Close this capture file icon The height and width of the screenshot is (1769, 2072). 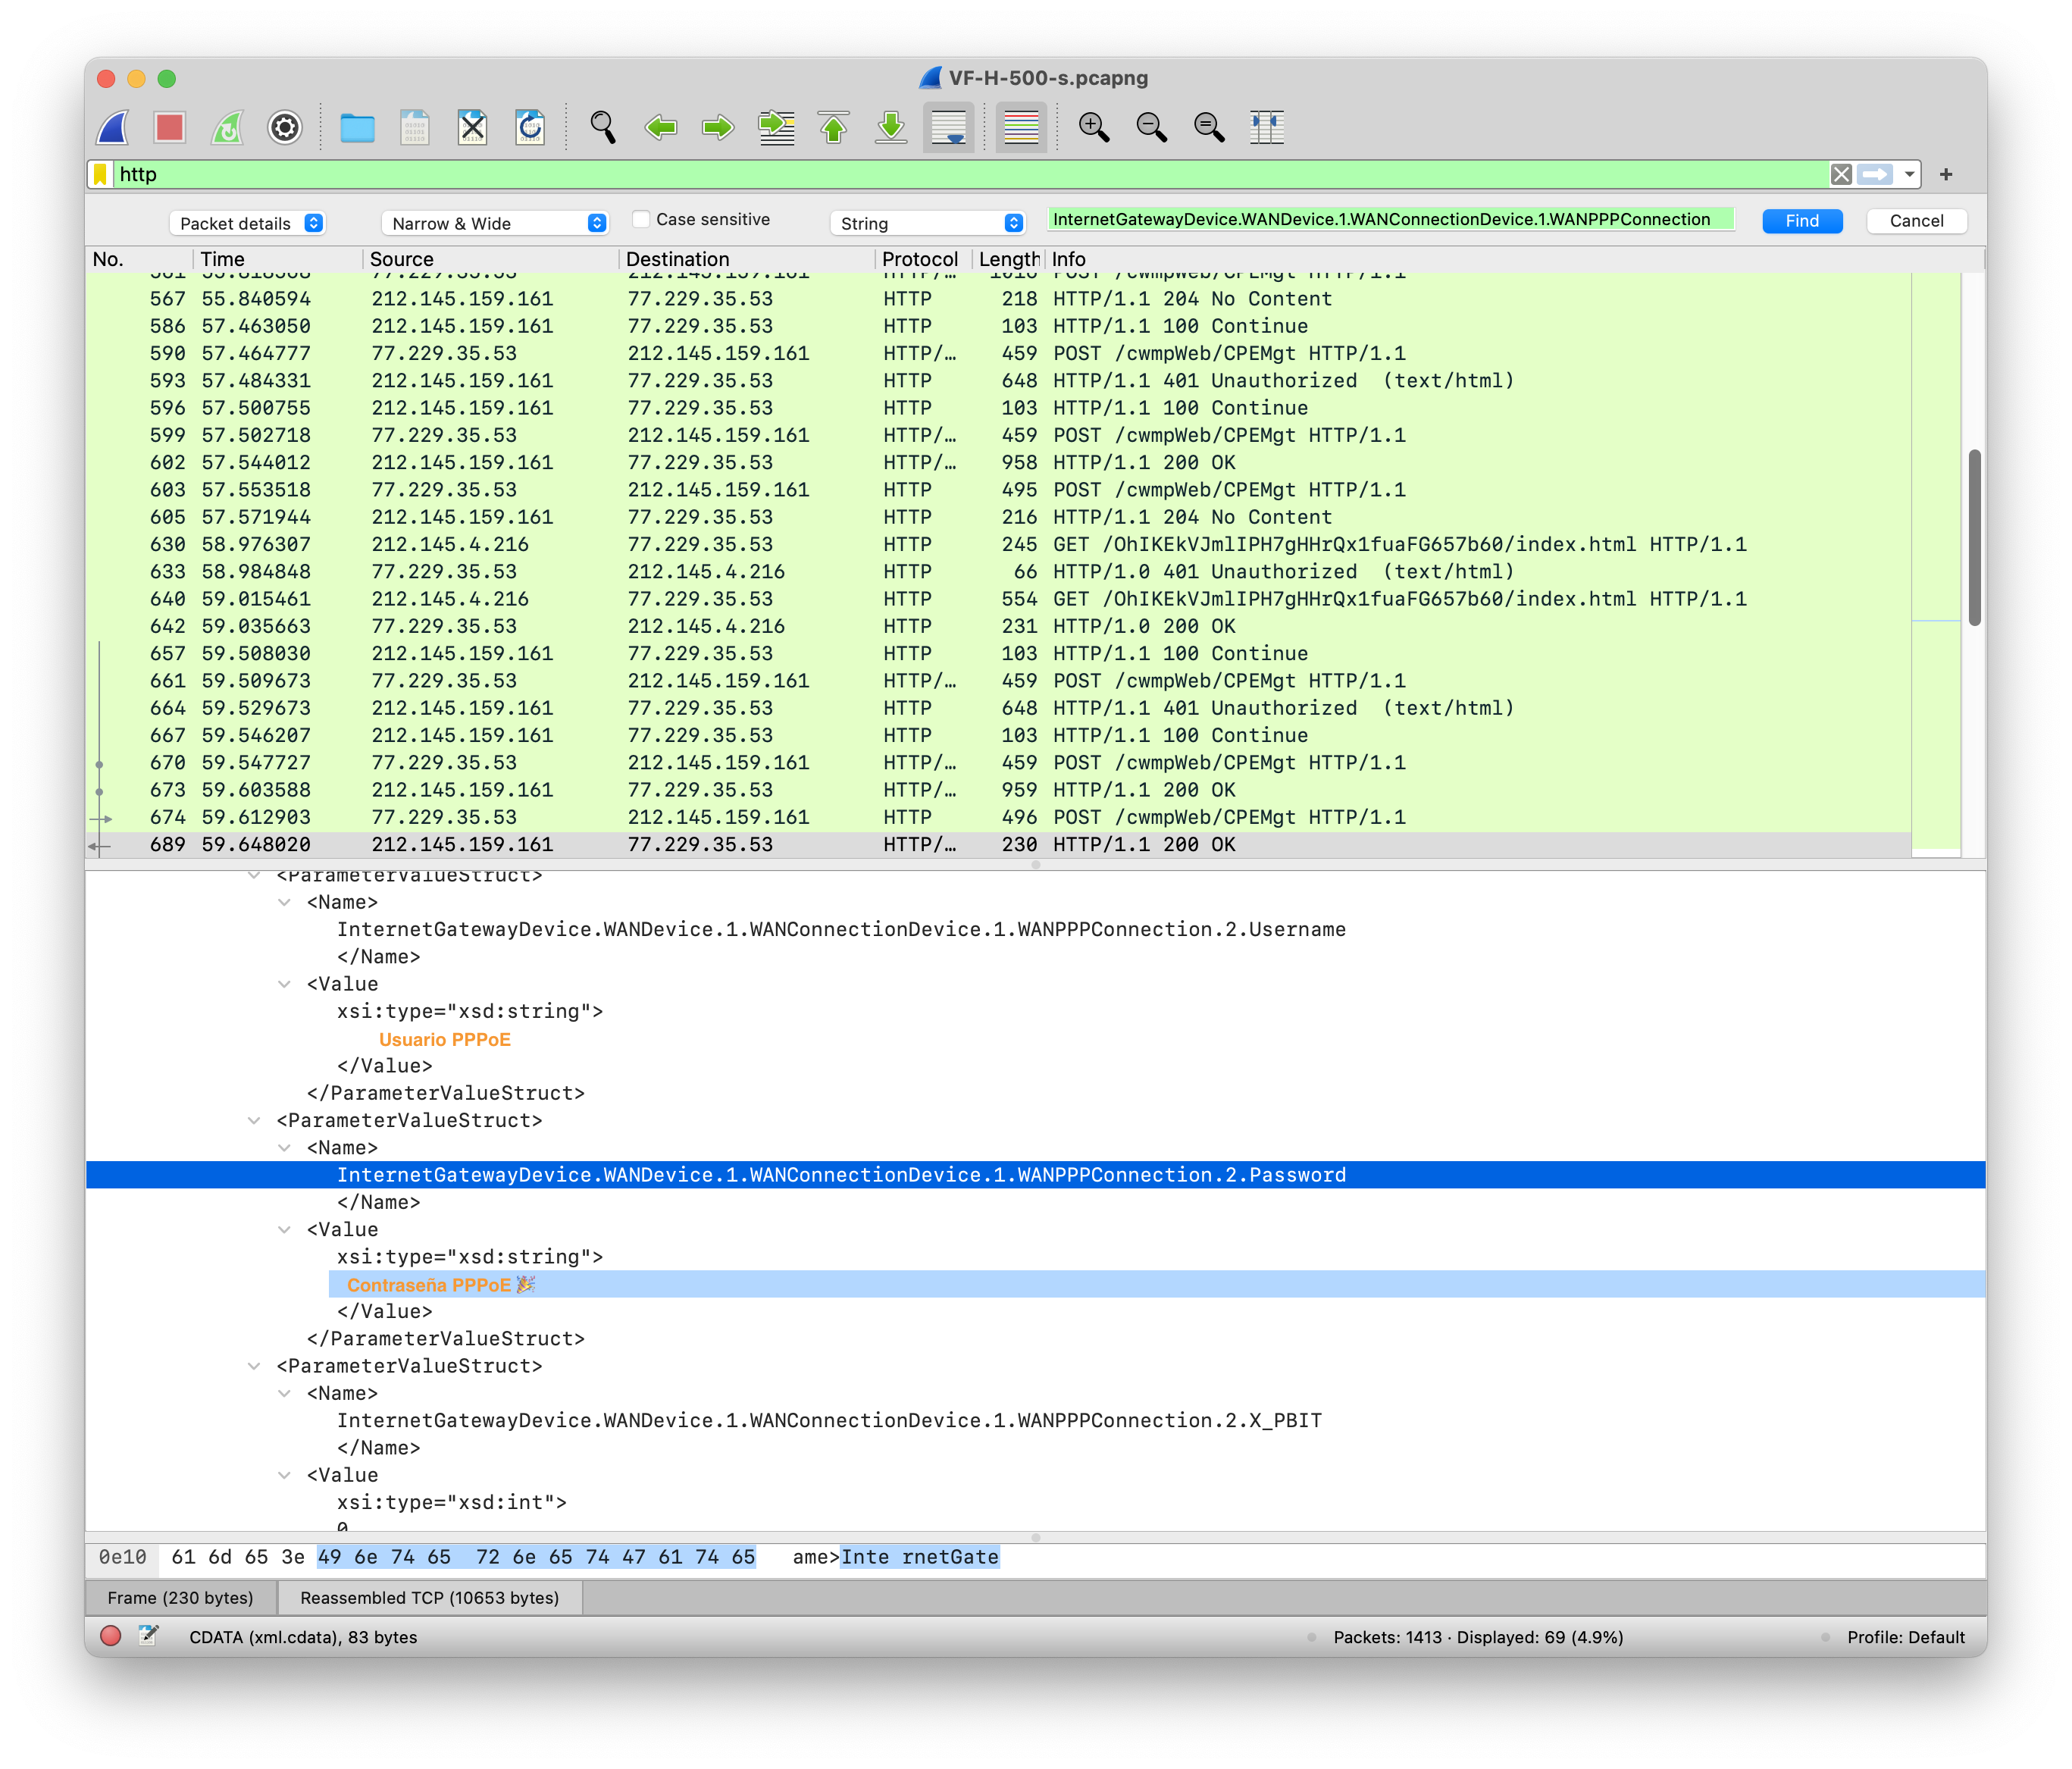pyautogui.click(x=472, y=127)
